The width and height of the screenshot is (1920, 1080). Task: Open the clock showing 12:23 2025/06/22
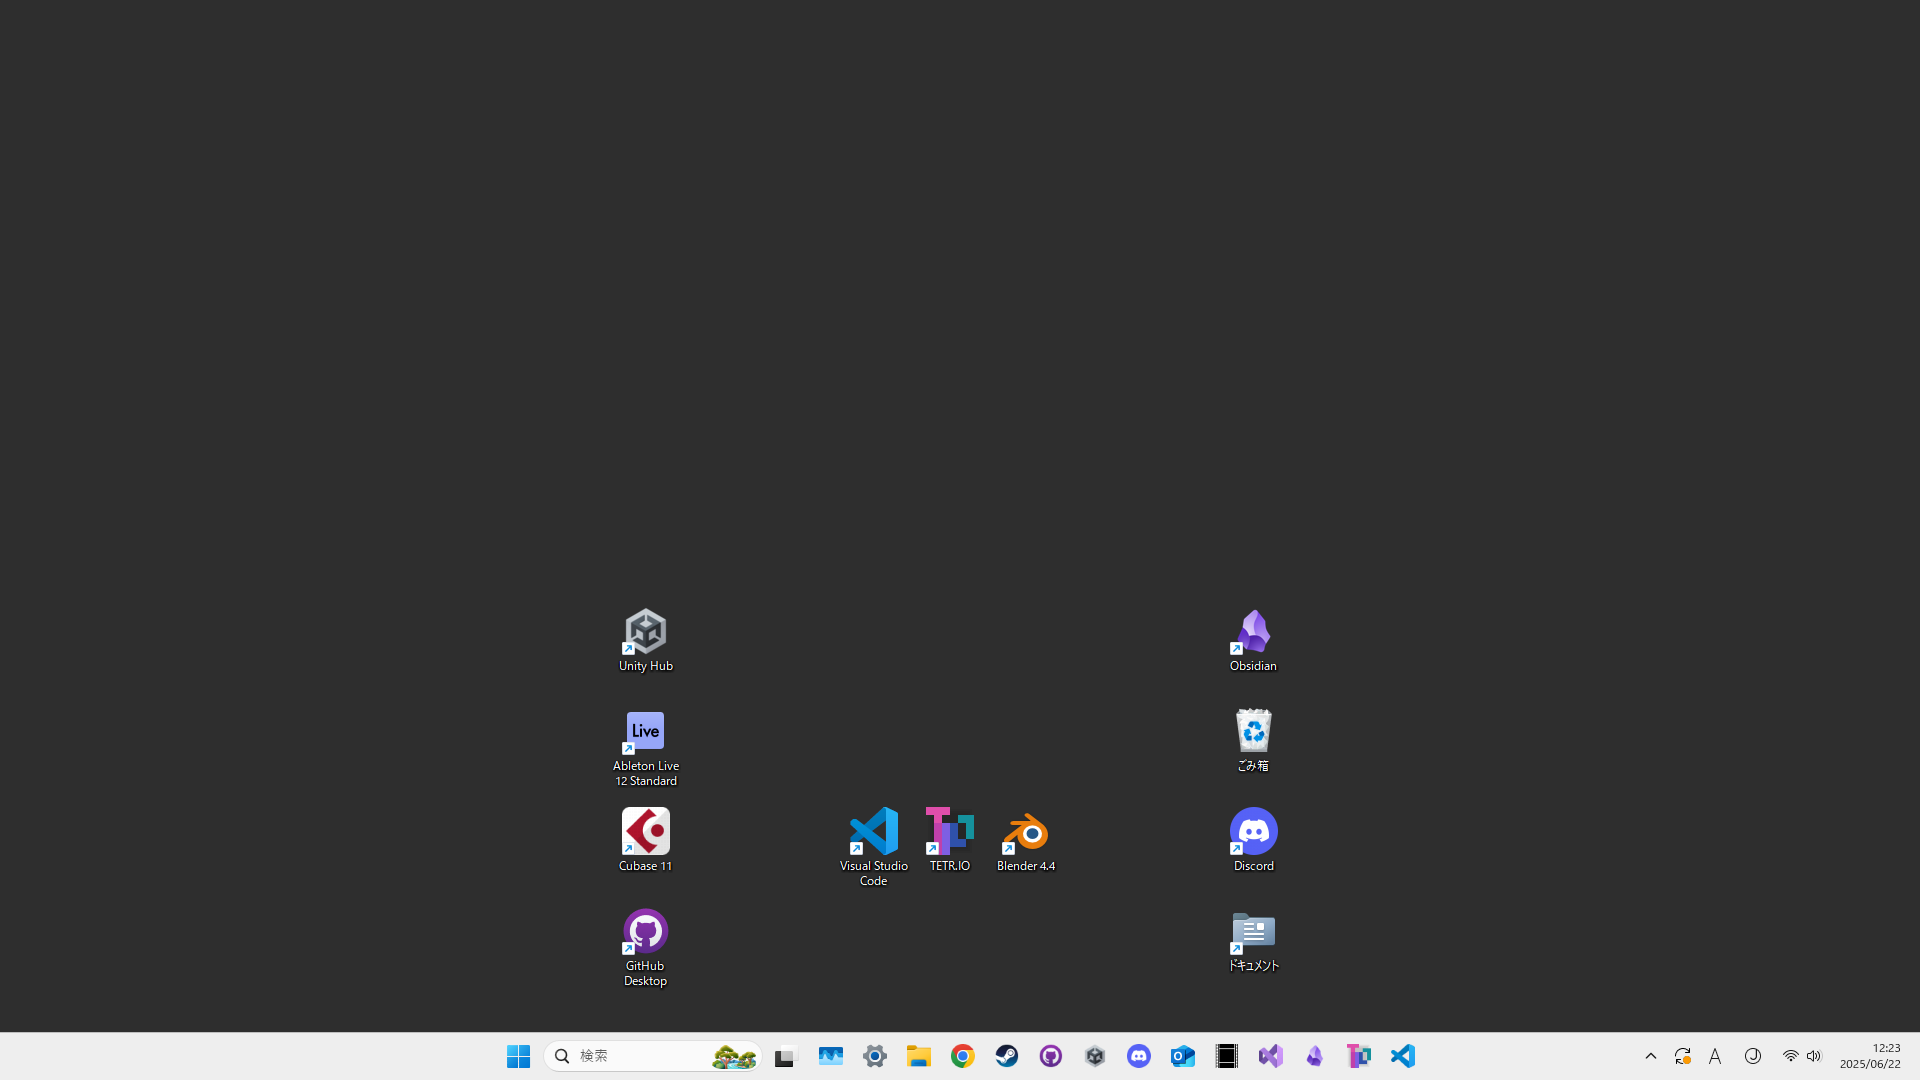[1870, 1056]
